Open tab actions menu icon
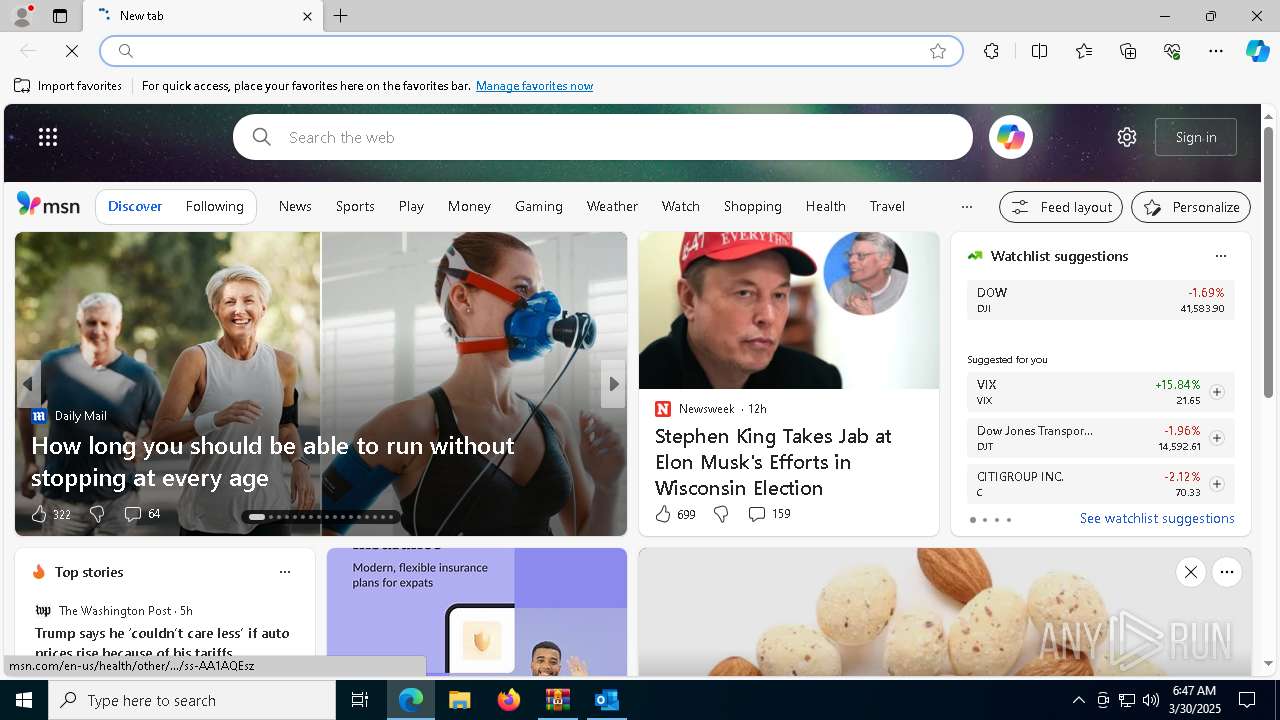The height and width of the screenshot is (720, 1280). (60, 16)
